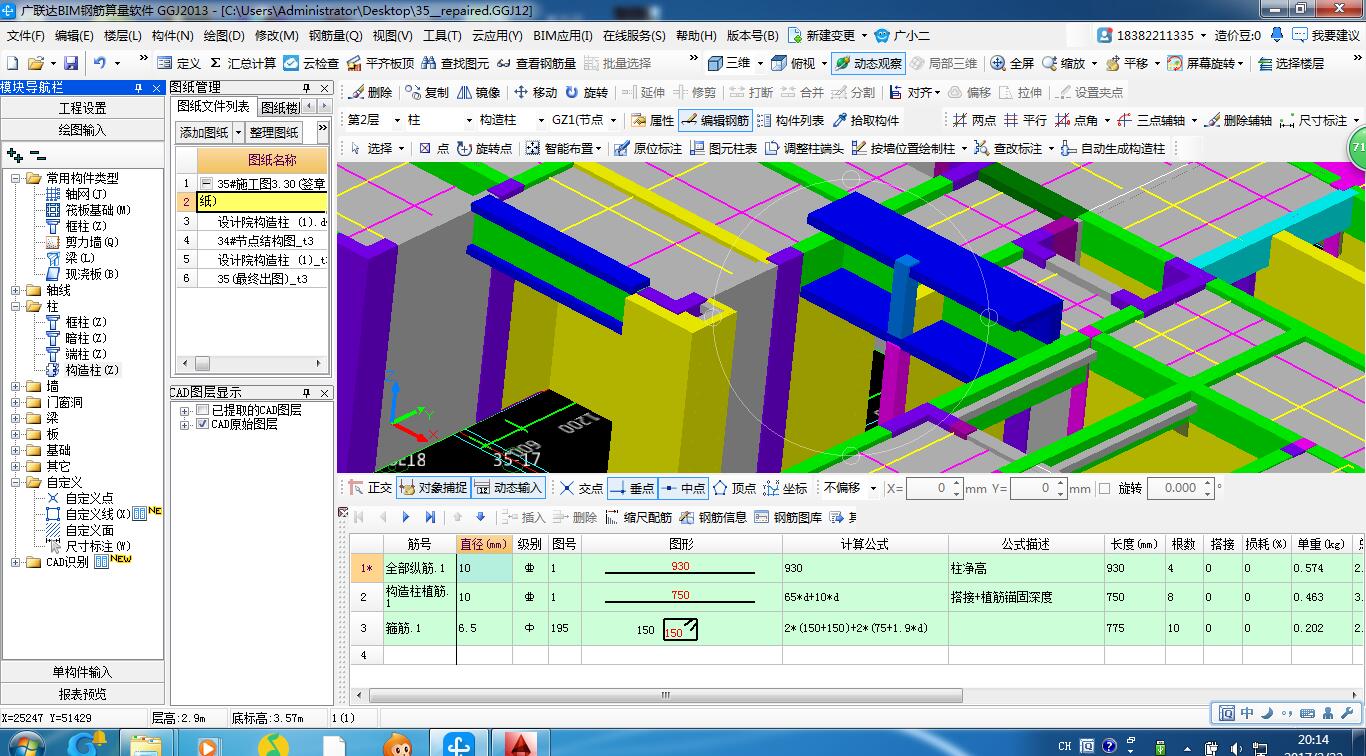Click the 汇总计算 summary calculate button
This screenshot has height=756, width=1366.
click(242, 63)
